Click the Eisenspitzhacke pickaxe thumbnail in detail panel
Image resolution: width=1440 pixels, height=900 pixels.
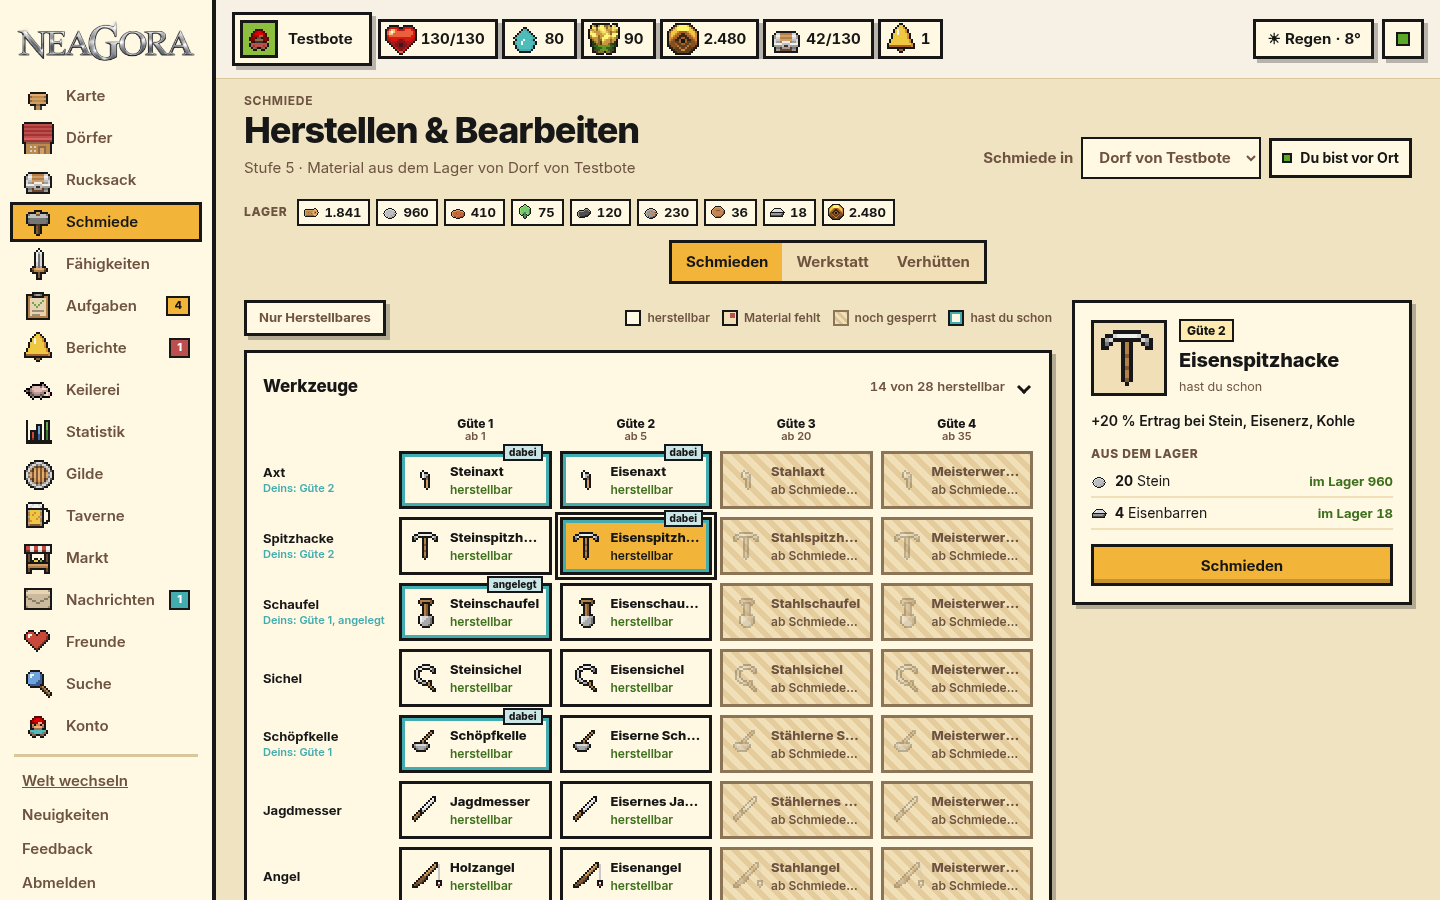click(x=1129, y=358)
